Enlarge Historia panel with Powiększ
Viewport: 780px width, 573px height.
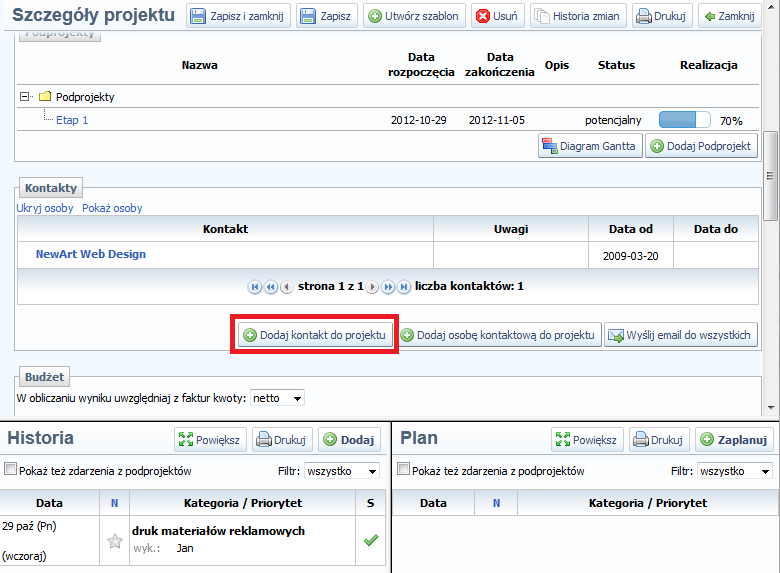(x=211, y=440)
